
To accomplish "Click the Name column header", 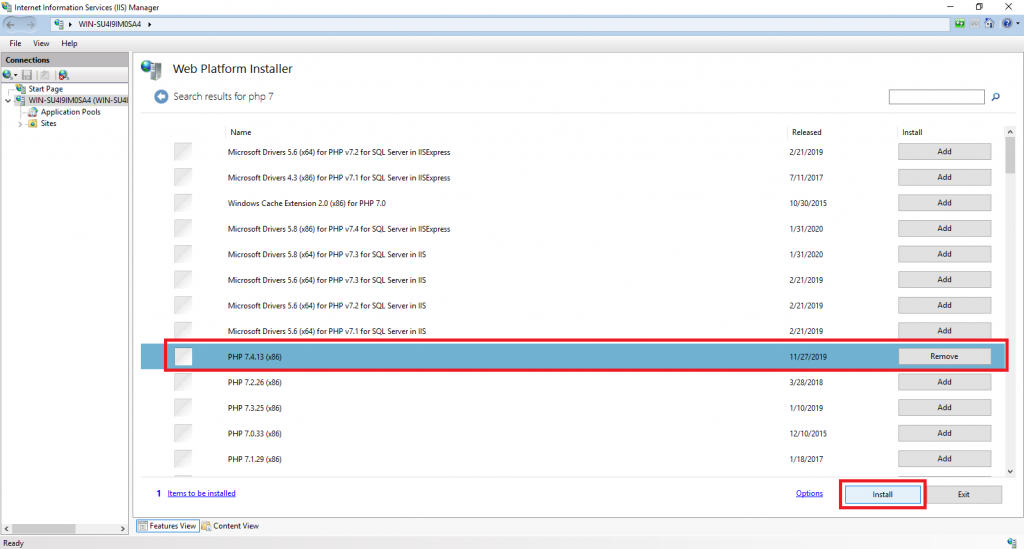I will (x=241, y=132).
